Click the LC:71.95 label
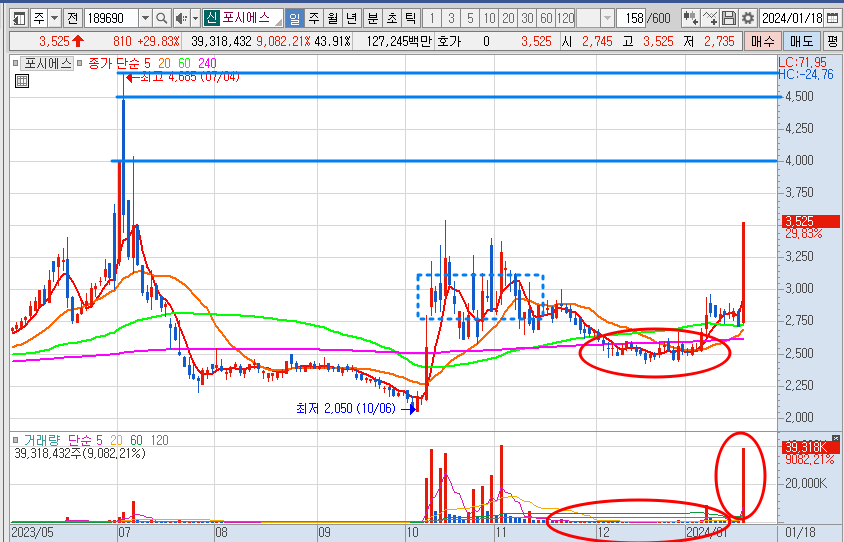The image size is (844, 542). click(803, 62)
